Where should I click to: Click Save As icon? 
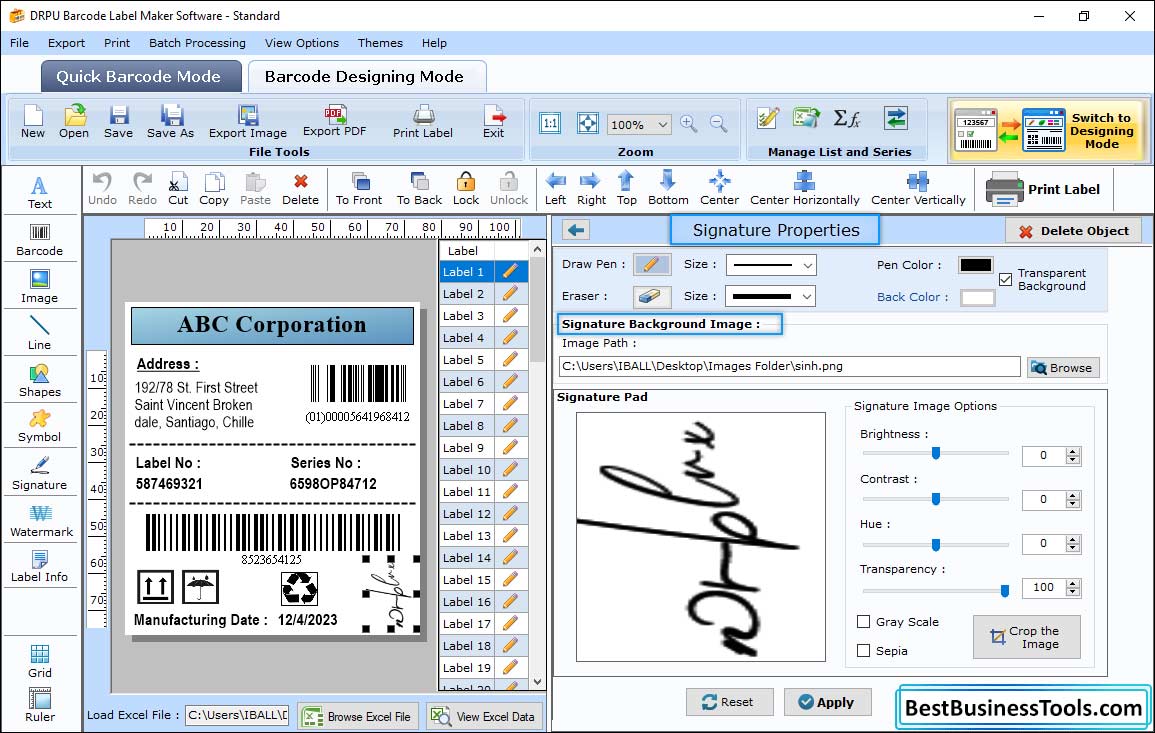(171, 122)
